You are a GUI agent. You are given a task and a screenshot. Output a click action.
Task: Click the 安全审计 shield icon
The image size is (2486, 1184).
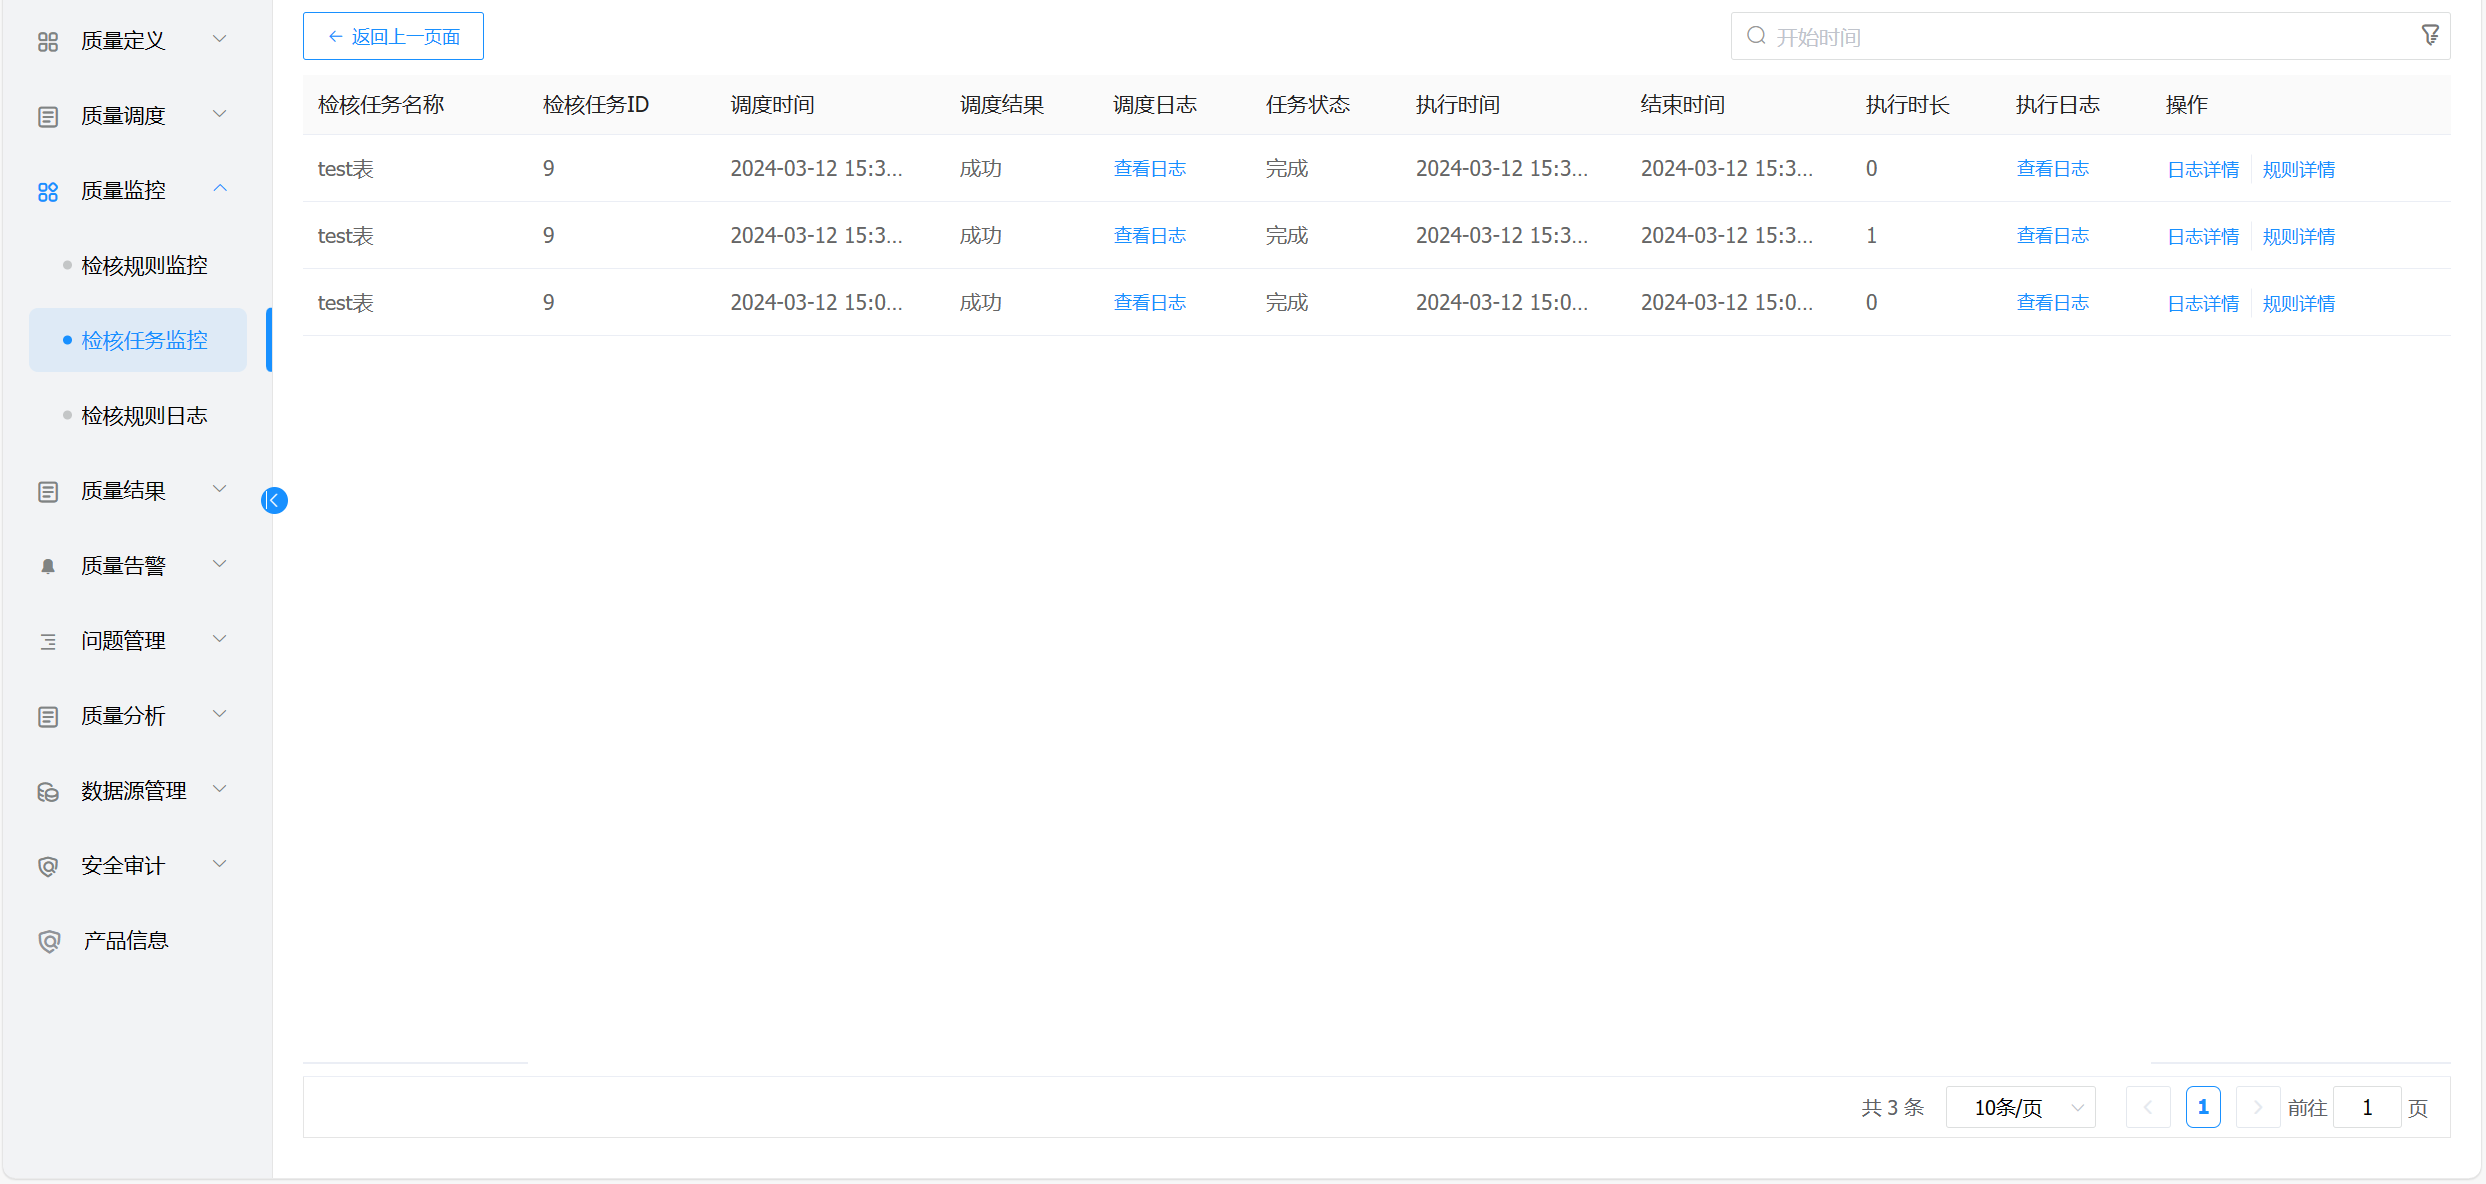48,866
